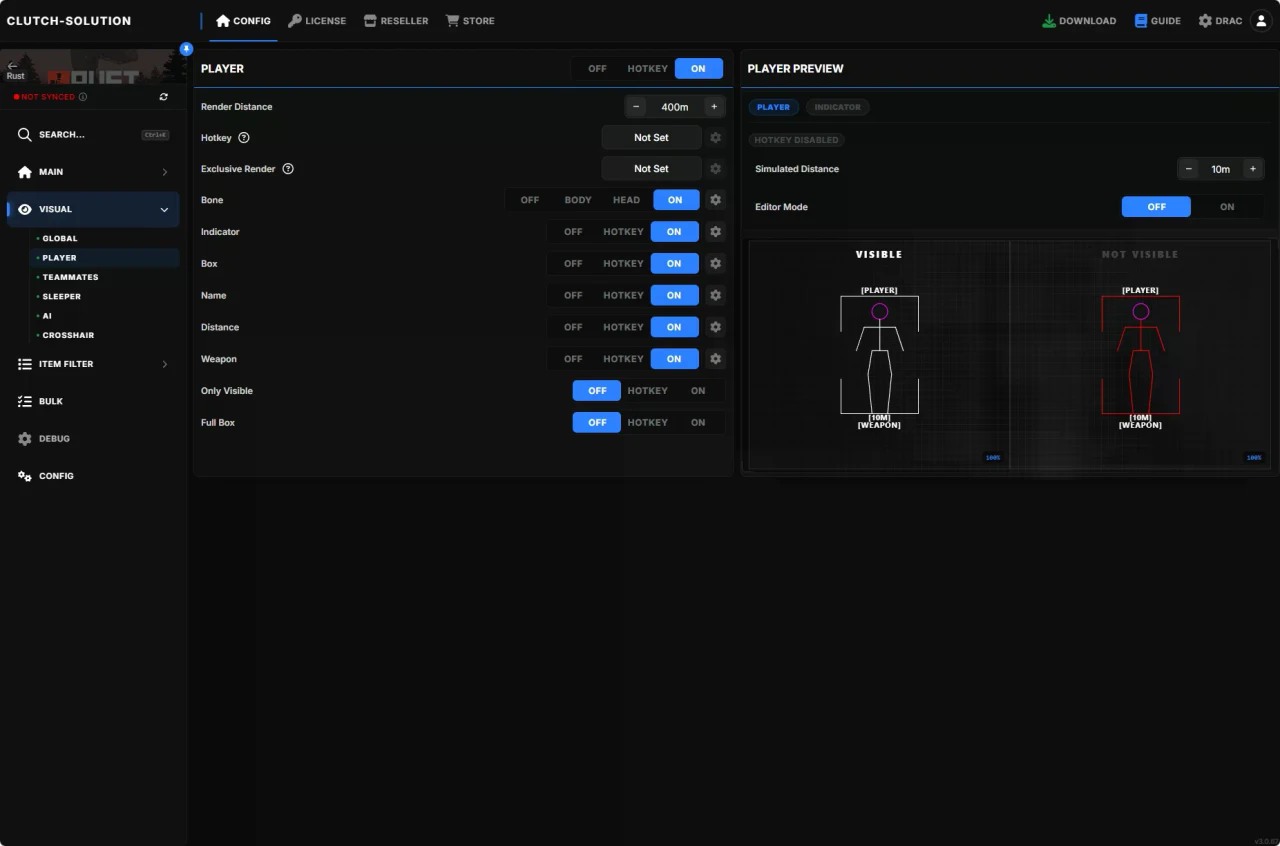
Task: Set Box to HOTKEY
Action: 623,264
